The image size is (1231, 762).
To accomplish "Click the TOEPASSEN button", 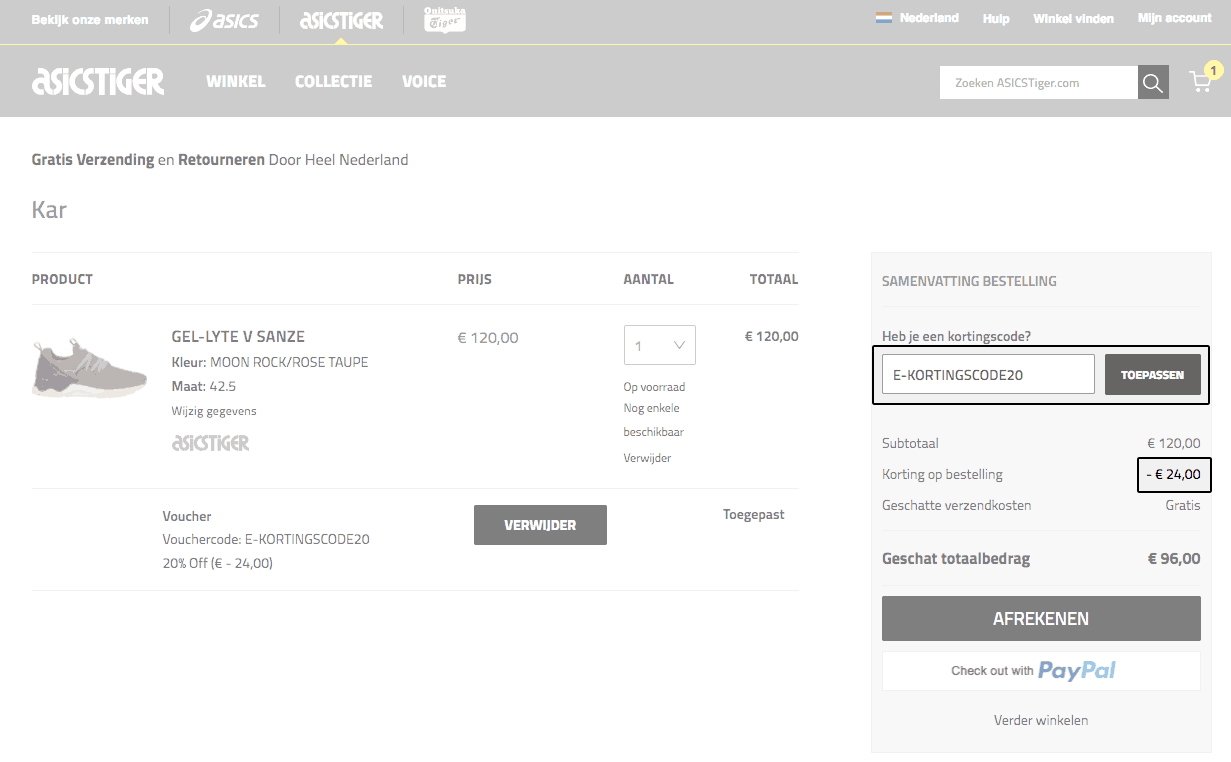I will point(1153,375).
